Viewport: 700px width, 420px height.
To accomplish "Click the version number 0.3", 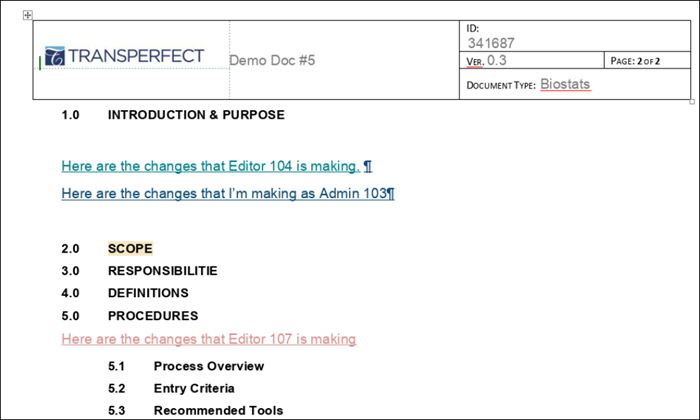I will click(x=498, y=62).
